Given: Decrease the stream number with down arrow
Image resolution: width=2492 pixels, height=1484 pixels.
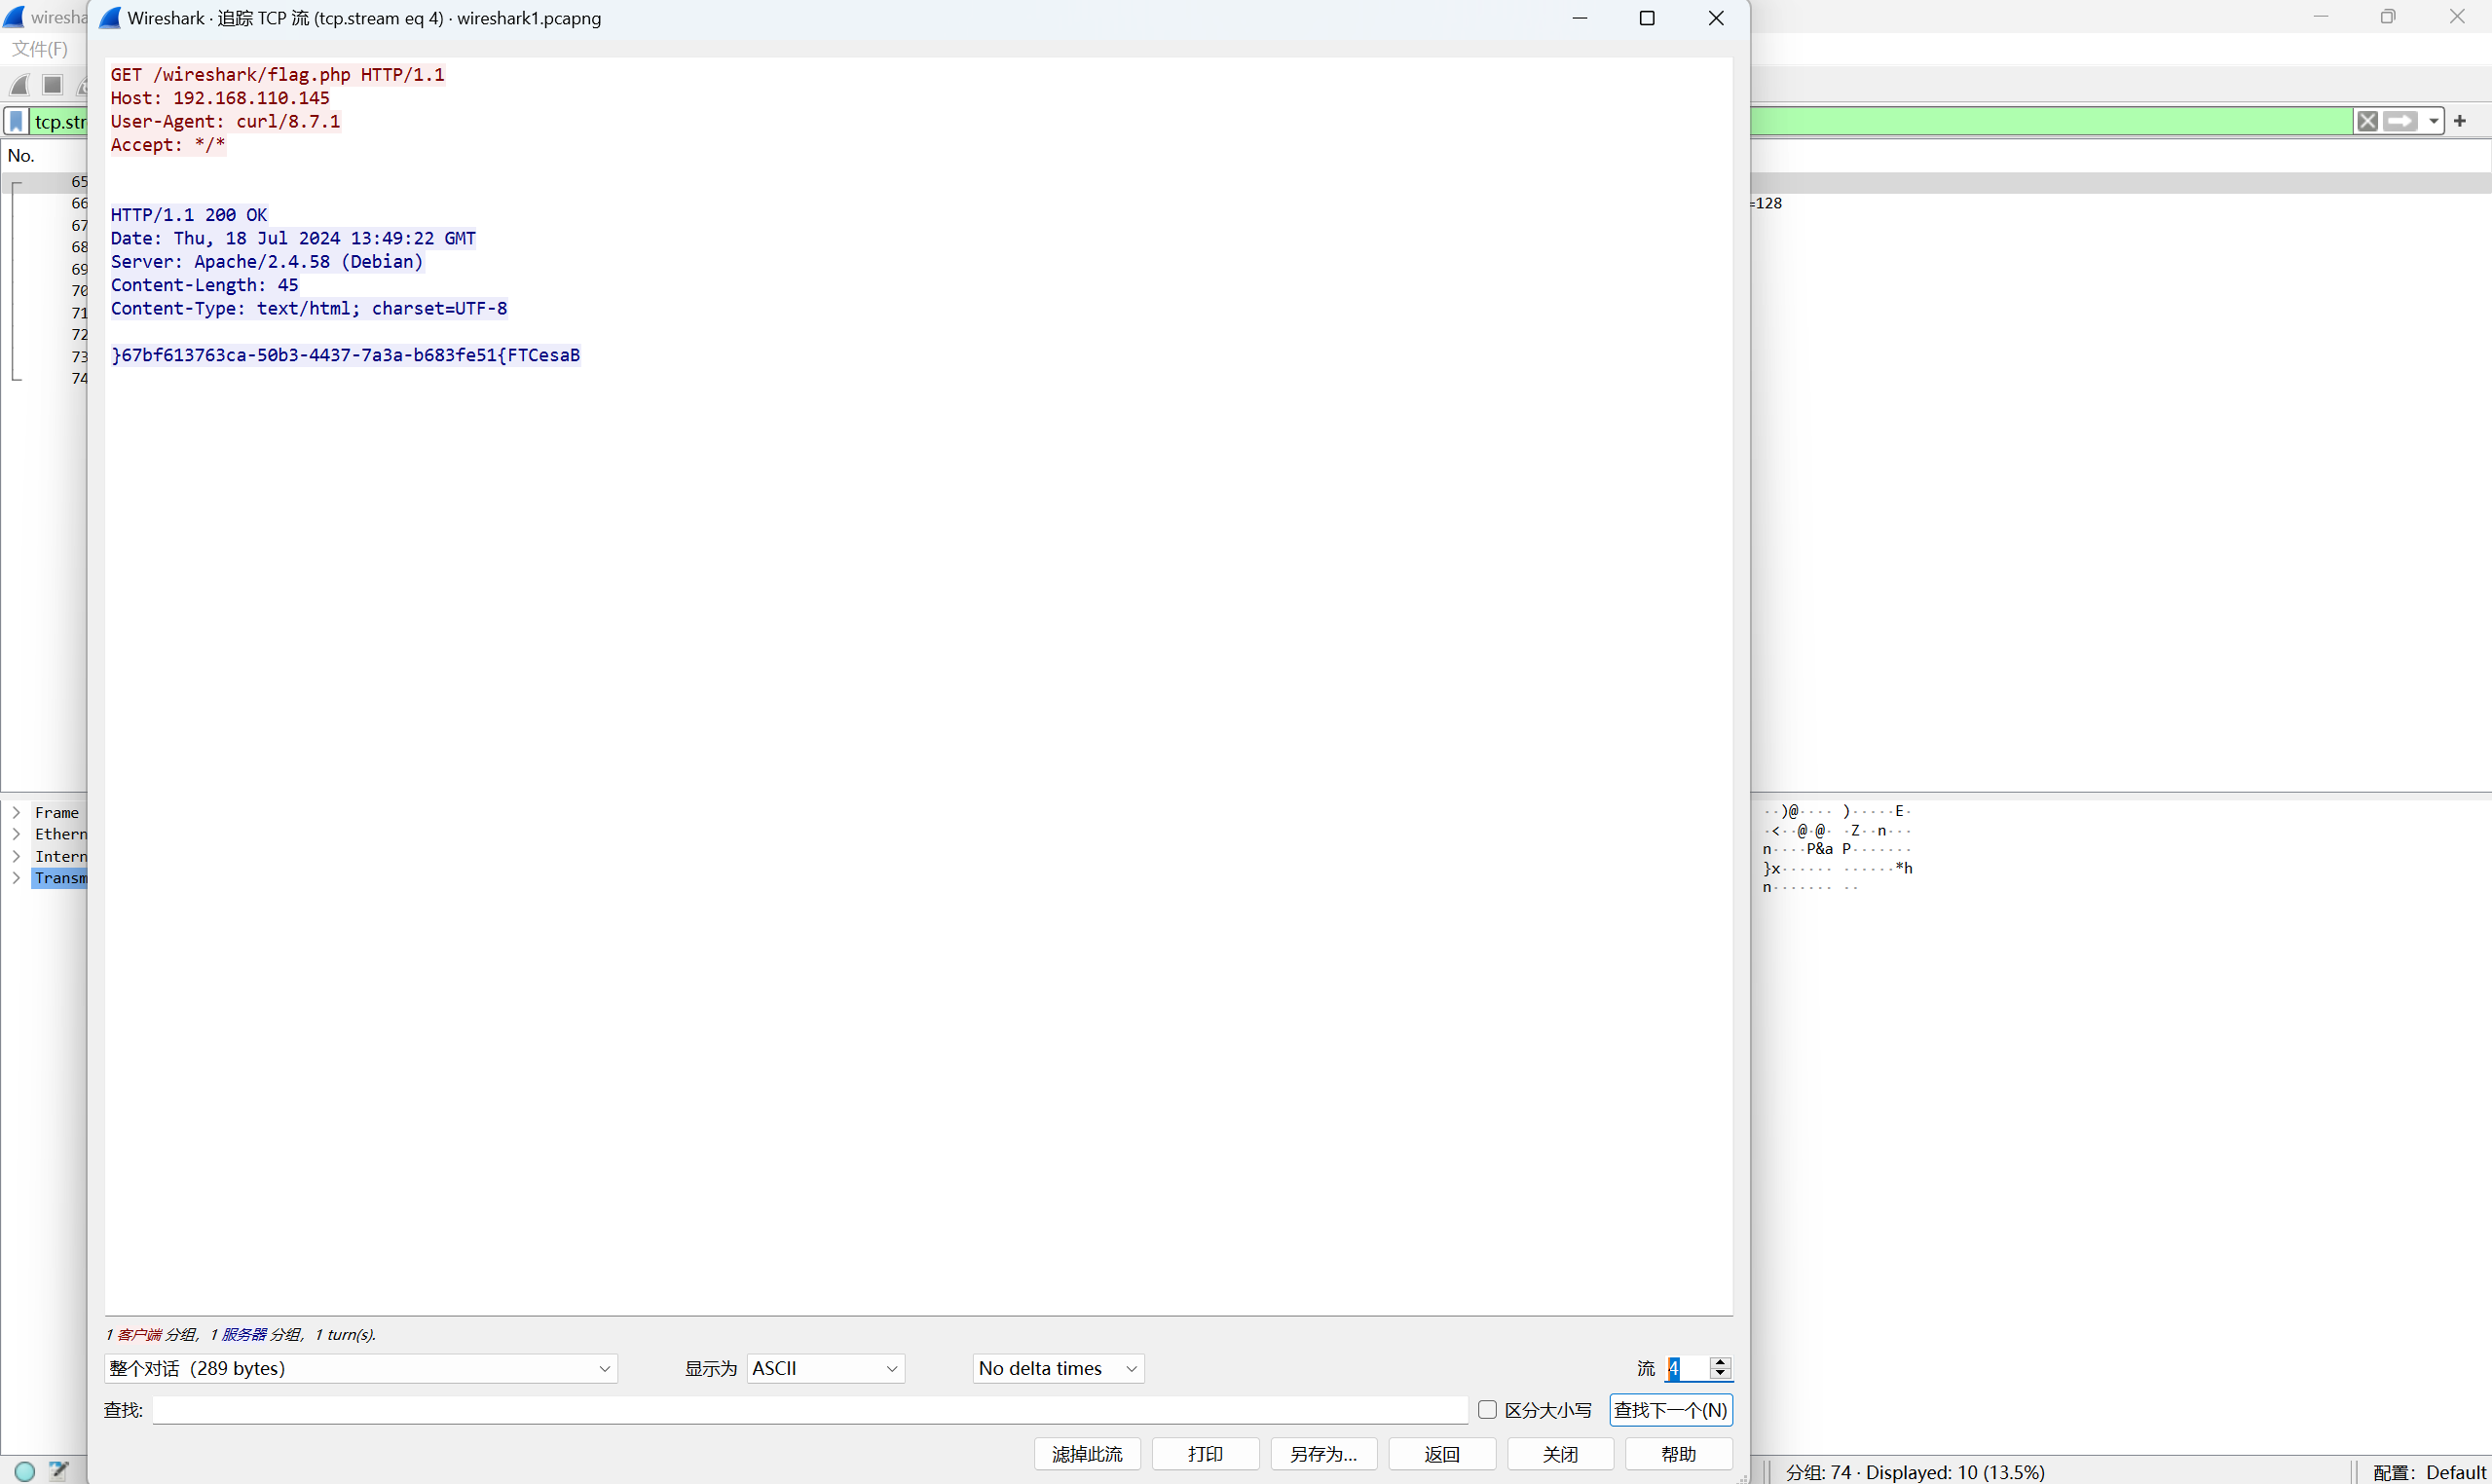Looking at the screenshot, I should [x=1720, y=1374].
